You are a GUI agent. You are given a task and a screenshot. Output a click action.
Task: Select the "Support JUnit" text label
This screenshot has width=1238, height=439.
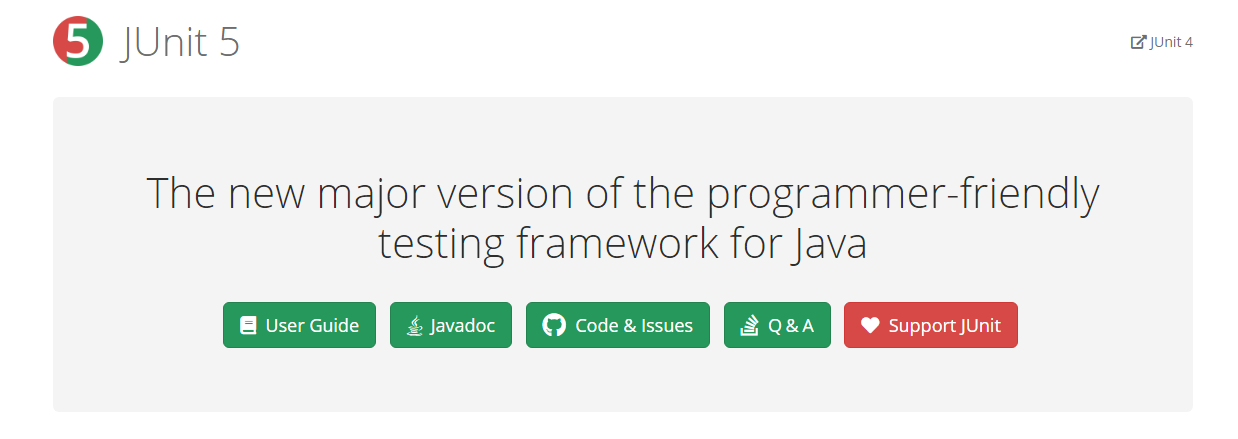click(x=944, y=325)
